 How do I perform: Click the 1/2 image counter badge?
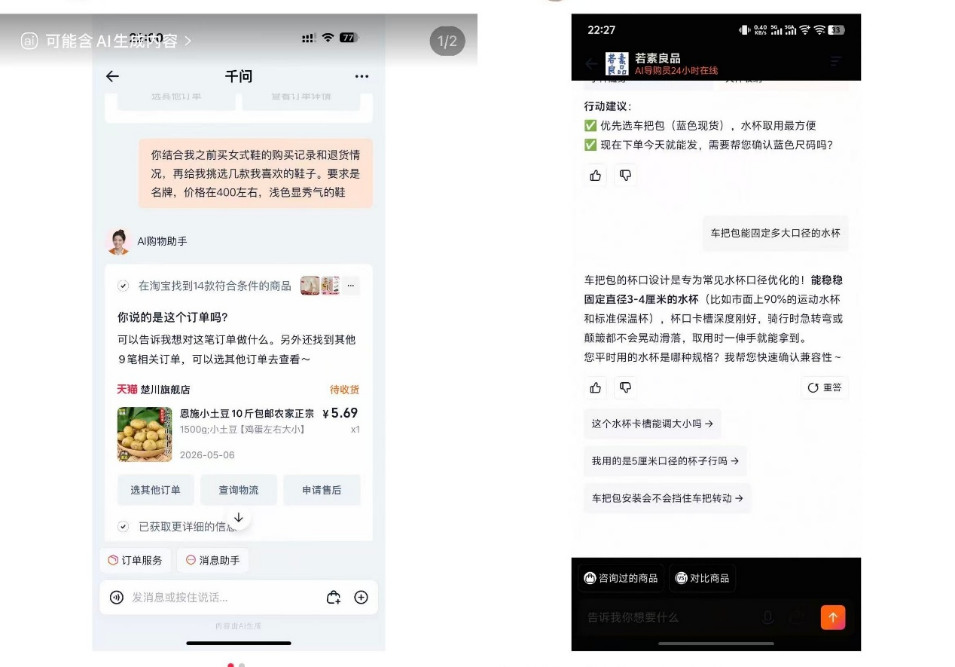(x=447, y=41)
